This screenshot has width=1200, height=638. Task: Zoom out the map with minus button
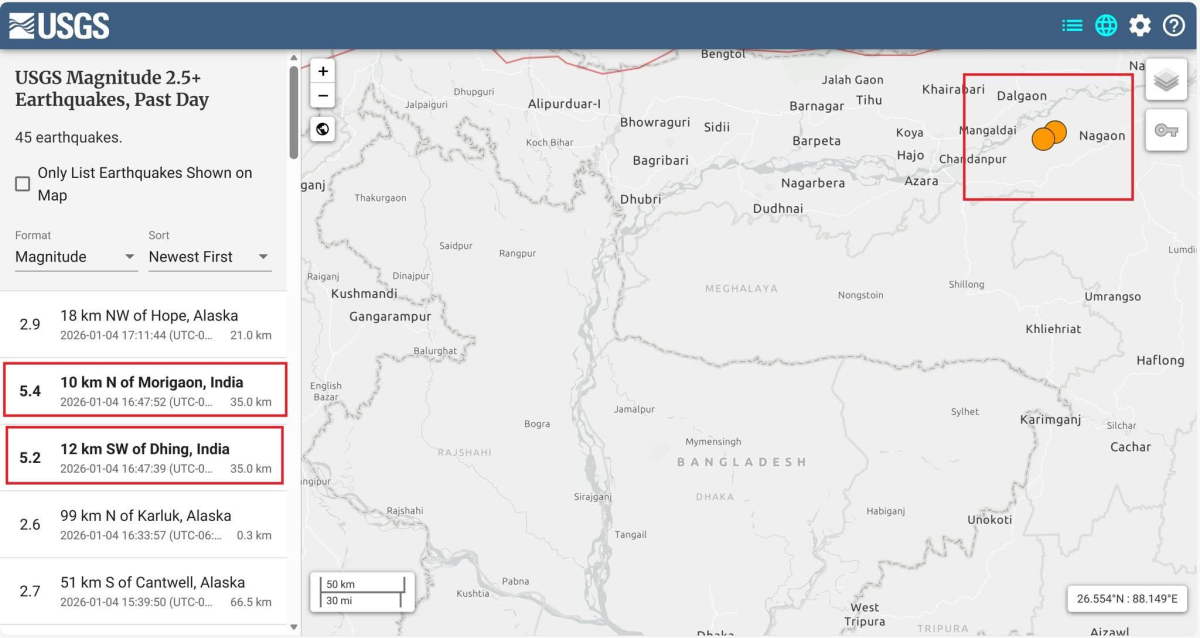click(322, 97)
